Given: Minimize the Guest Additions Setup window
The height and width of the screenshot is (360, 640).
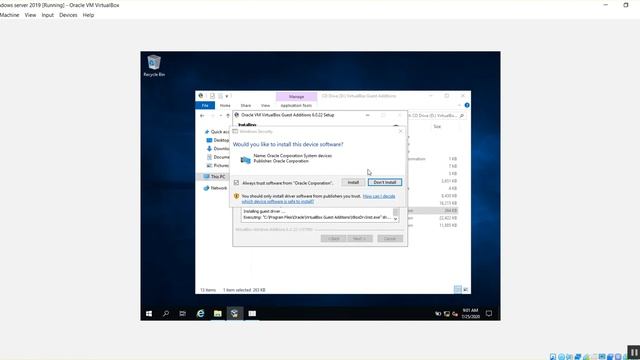Looking at the screenshot, I should pos(367,115).
